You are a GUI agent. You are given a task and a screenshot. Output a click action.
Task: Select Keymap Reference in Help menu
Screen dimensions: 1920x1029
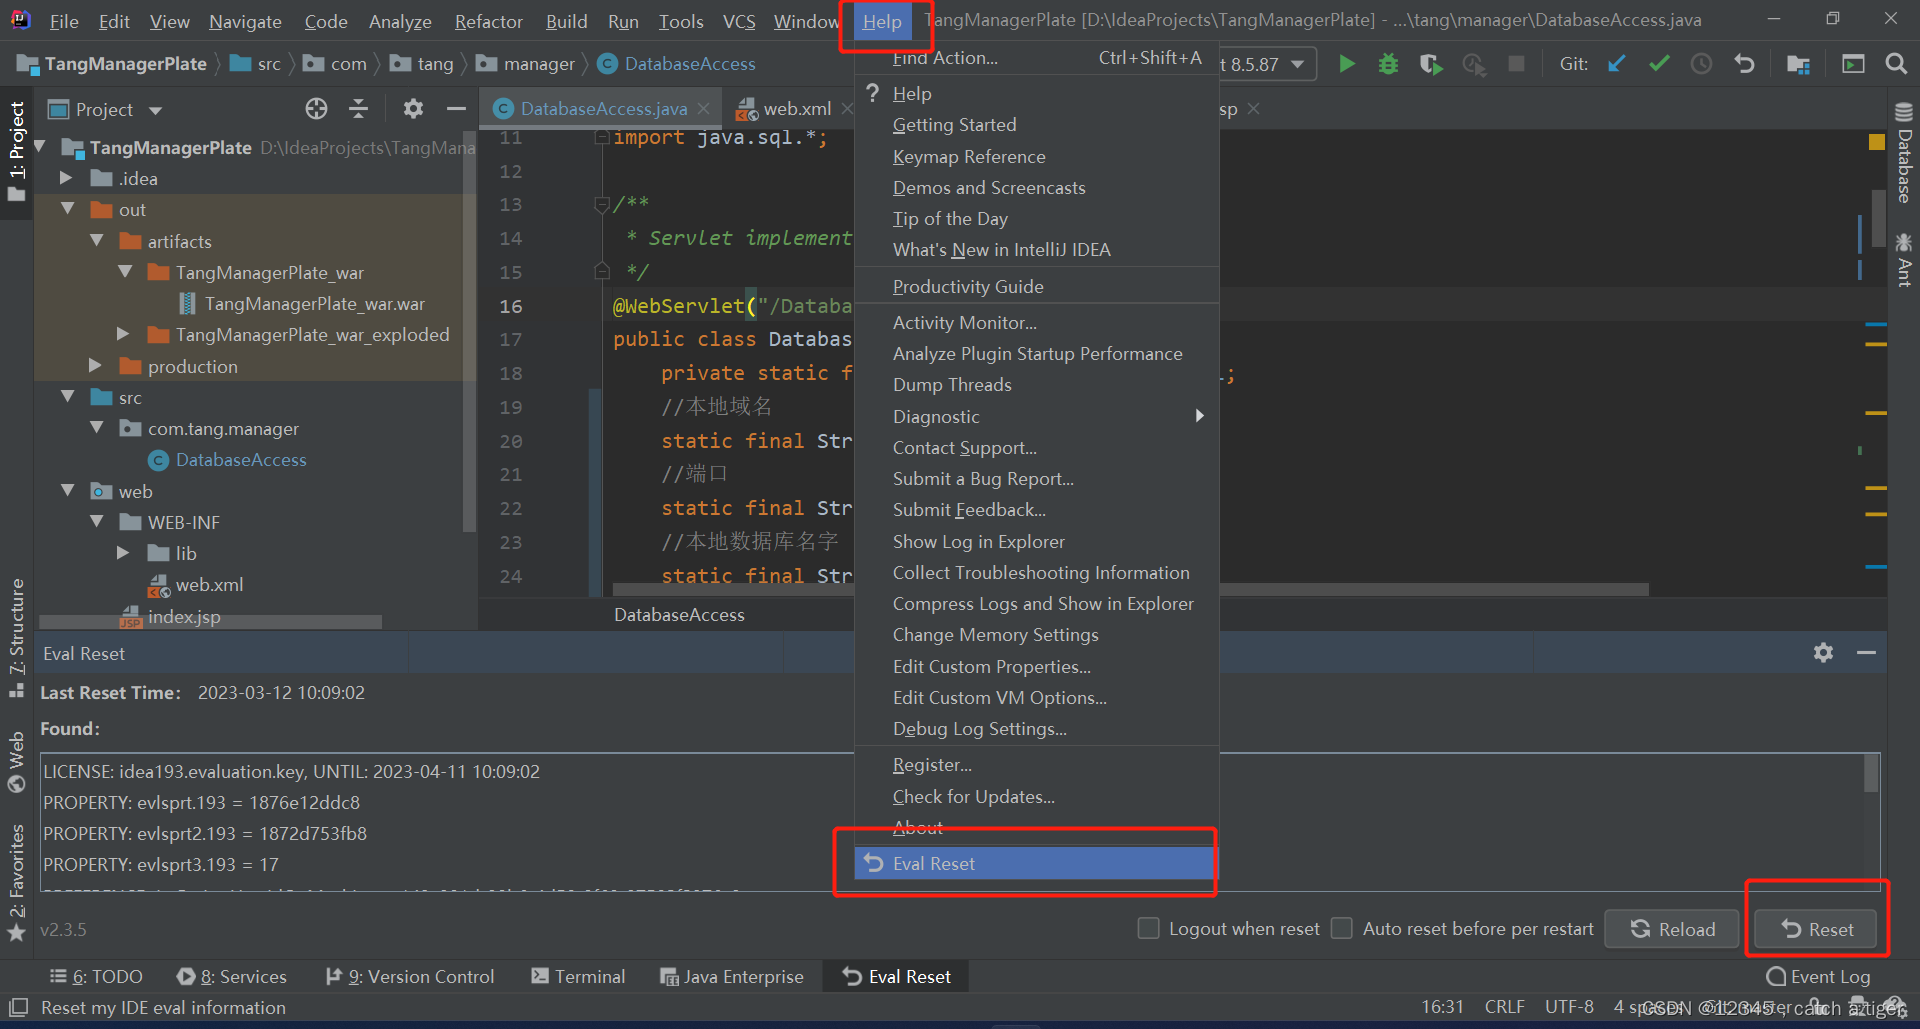(1037, 156)
